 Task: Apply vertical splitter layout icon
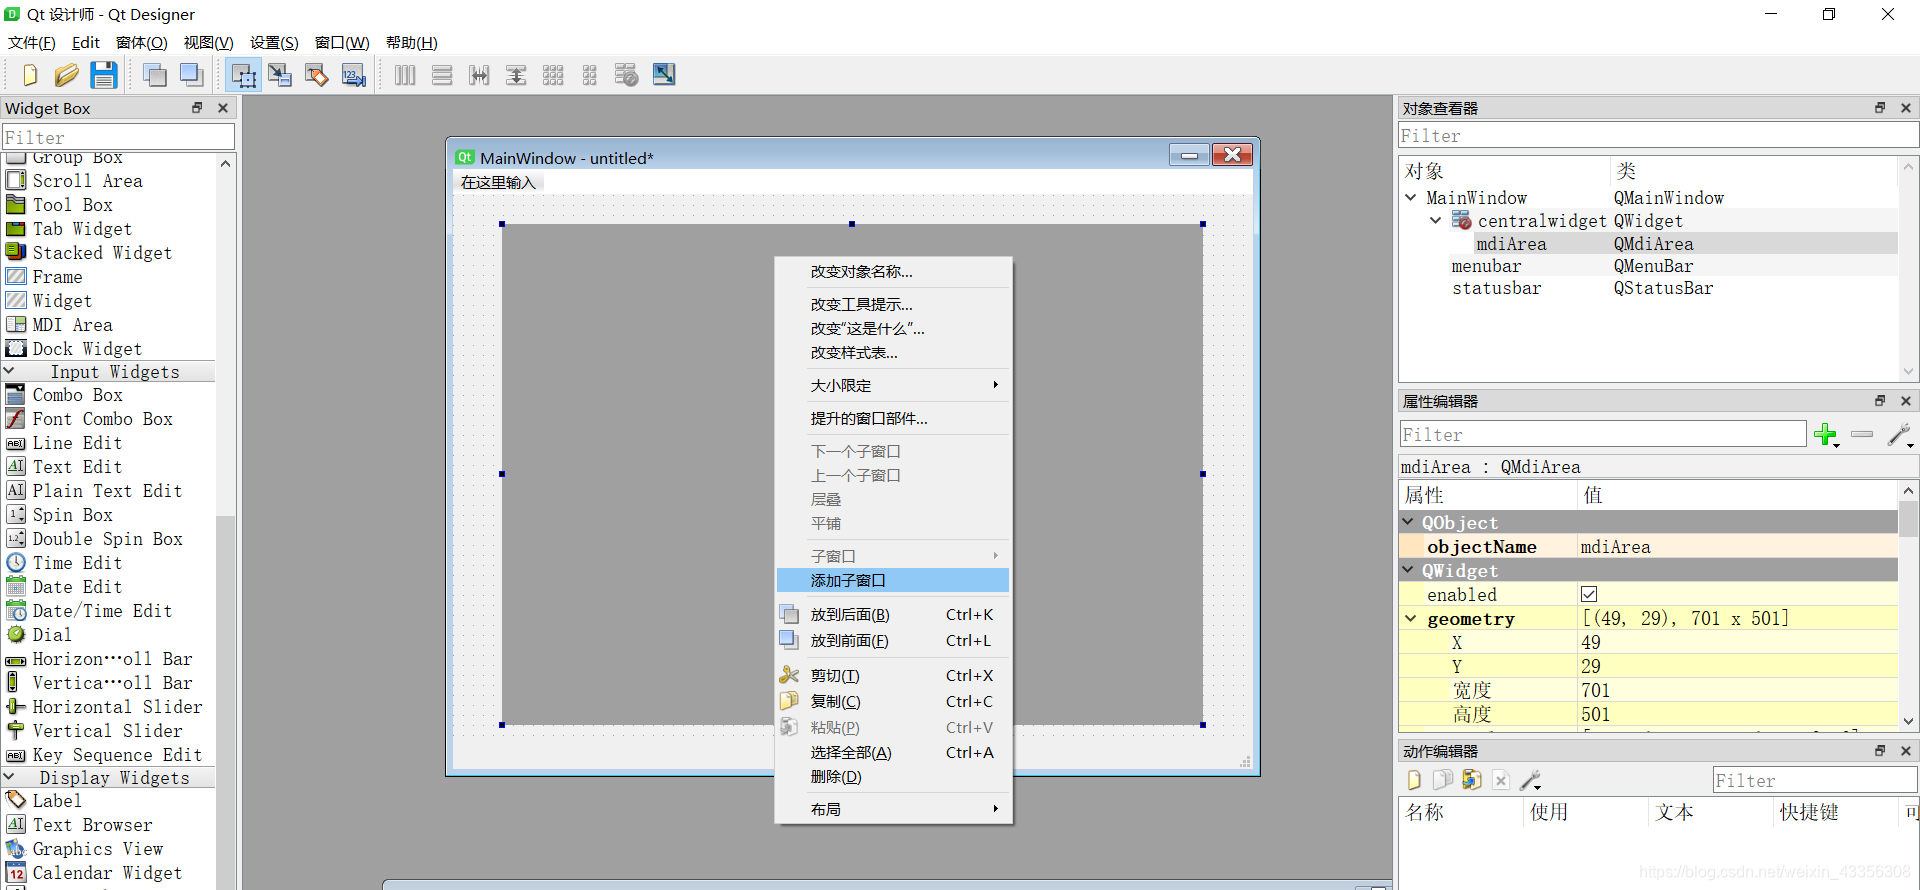click(x=516, y=75)
